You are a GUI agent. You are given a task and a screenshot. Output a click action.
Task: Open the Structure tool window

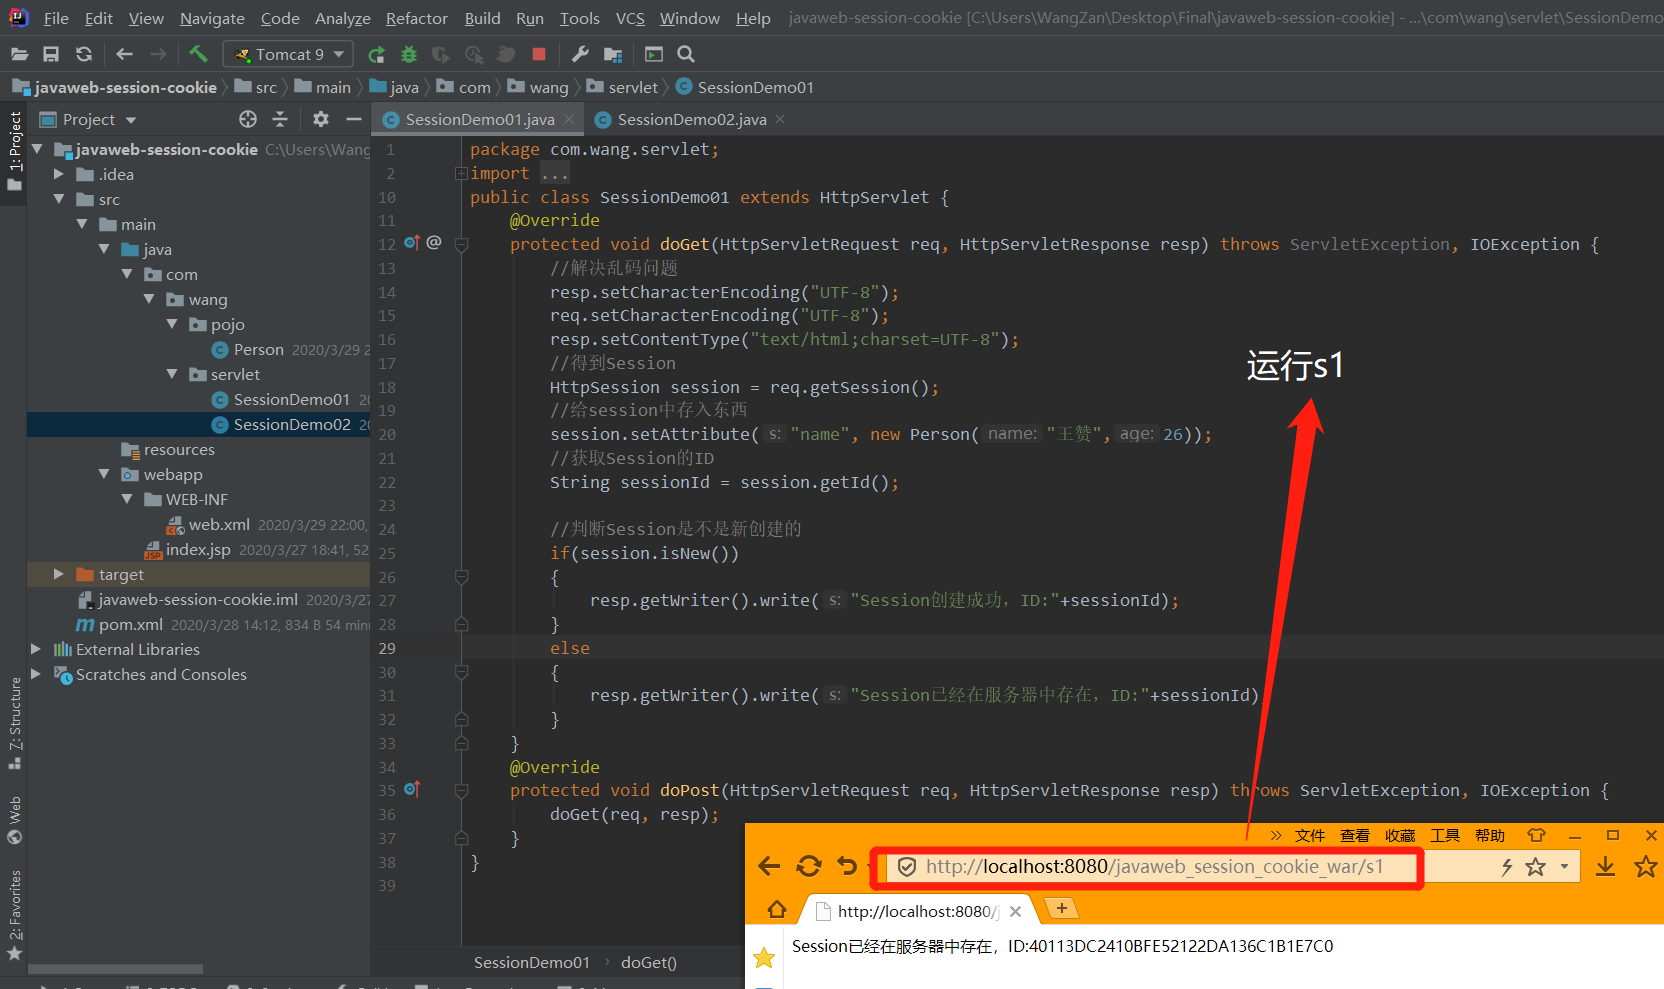click(15, 722)
